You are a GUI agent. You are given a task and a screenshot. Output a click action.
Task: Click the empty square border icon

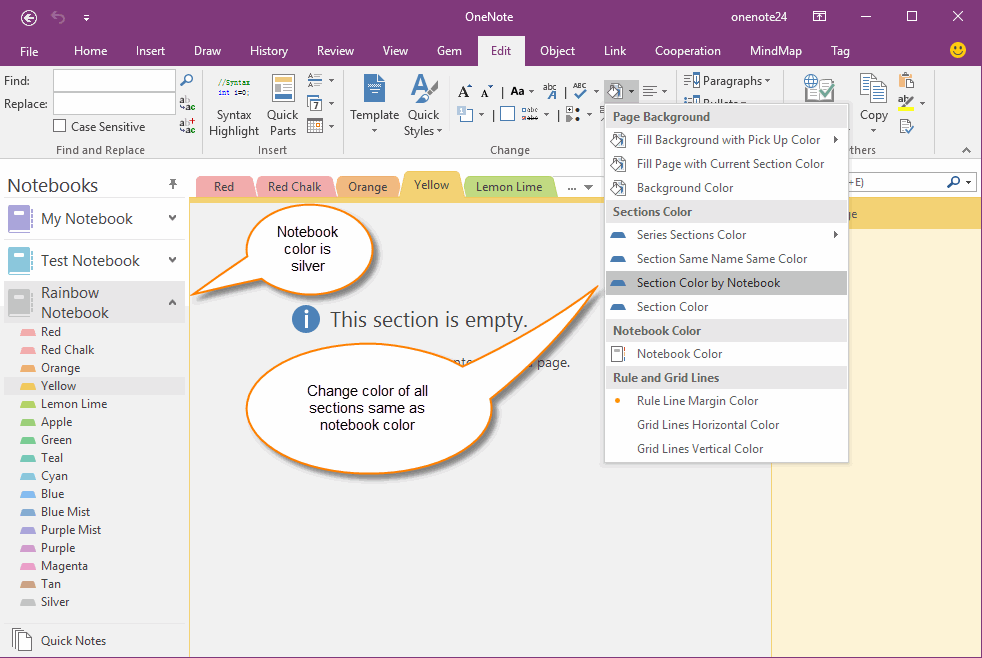[507, 114]
